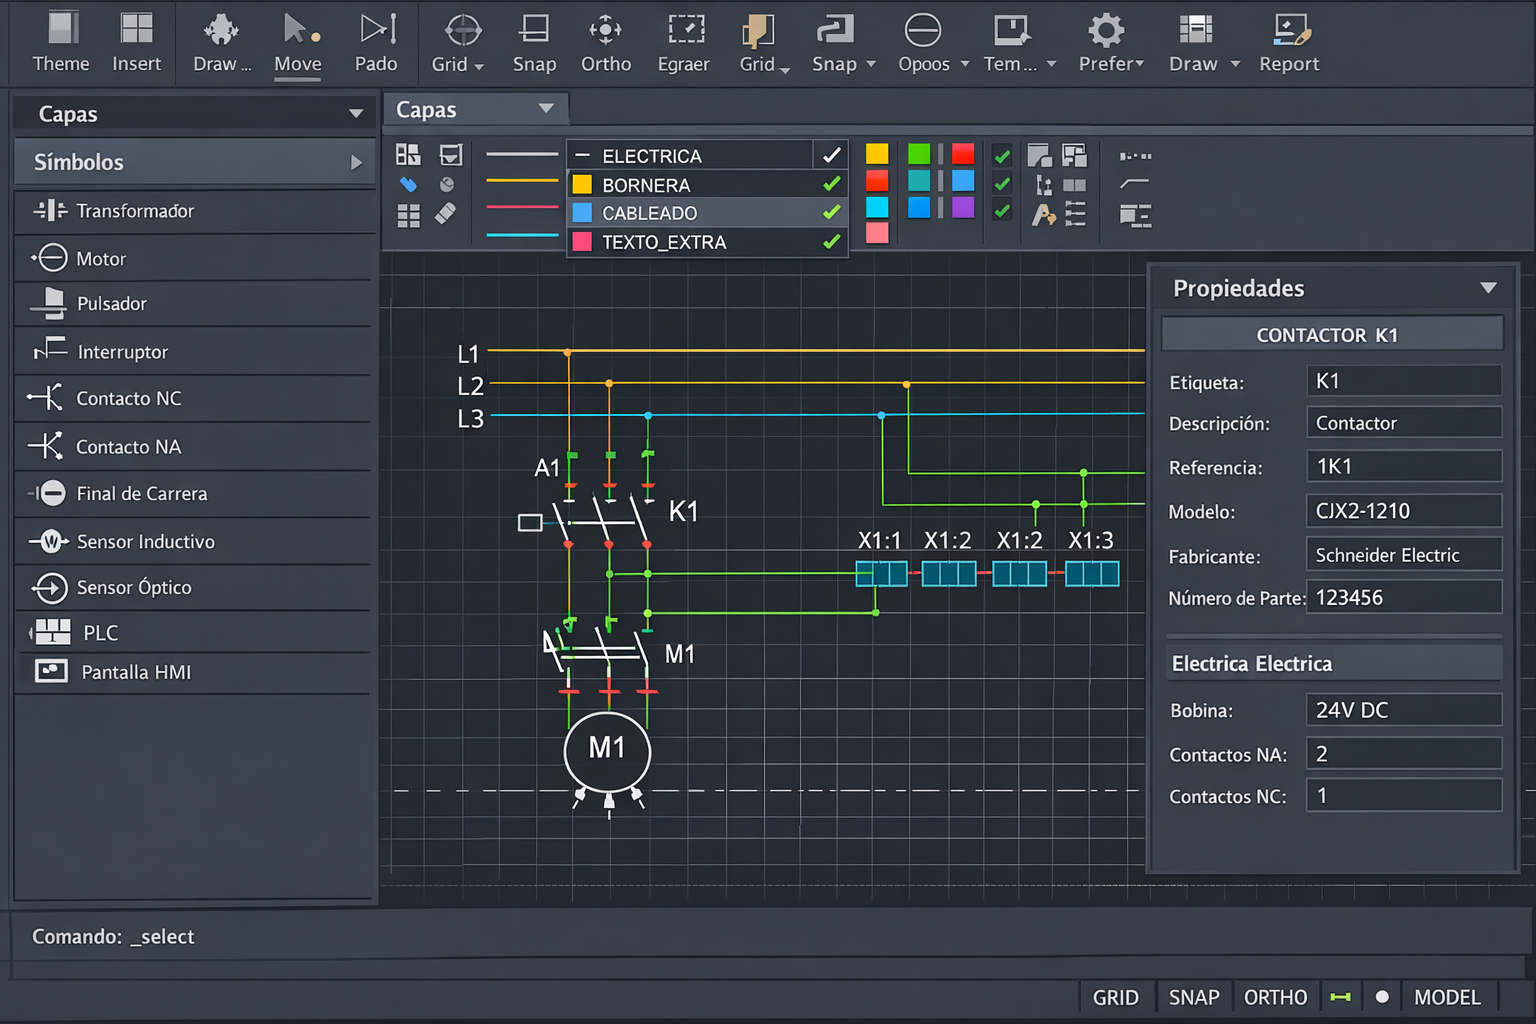
Task: Activate the Pado tool
Action: (x=376, y=42)
